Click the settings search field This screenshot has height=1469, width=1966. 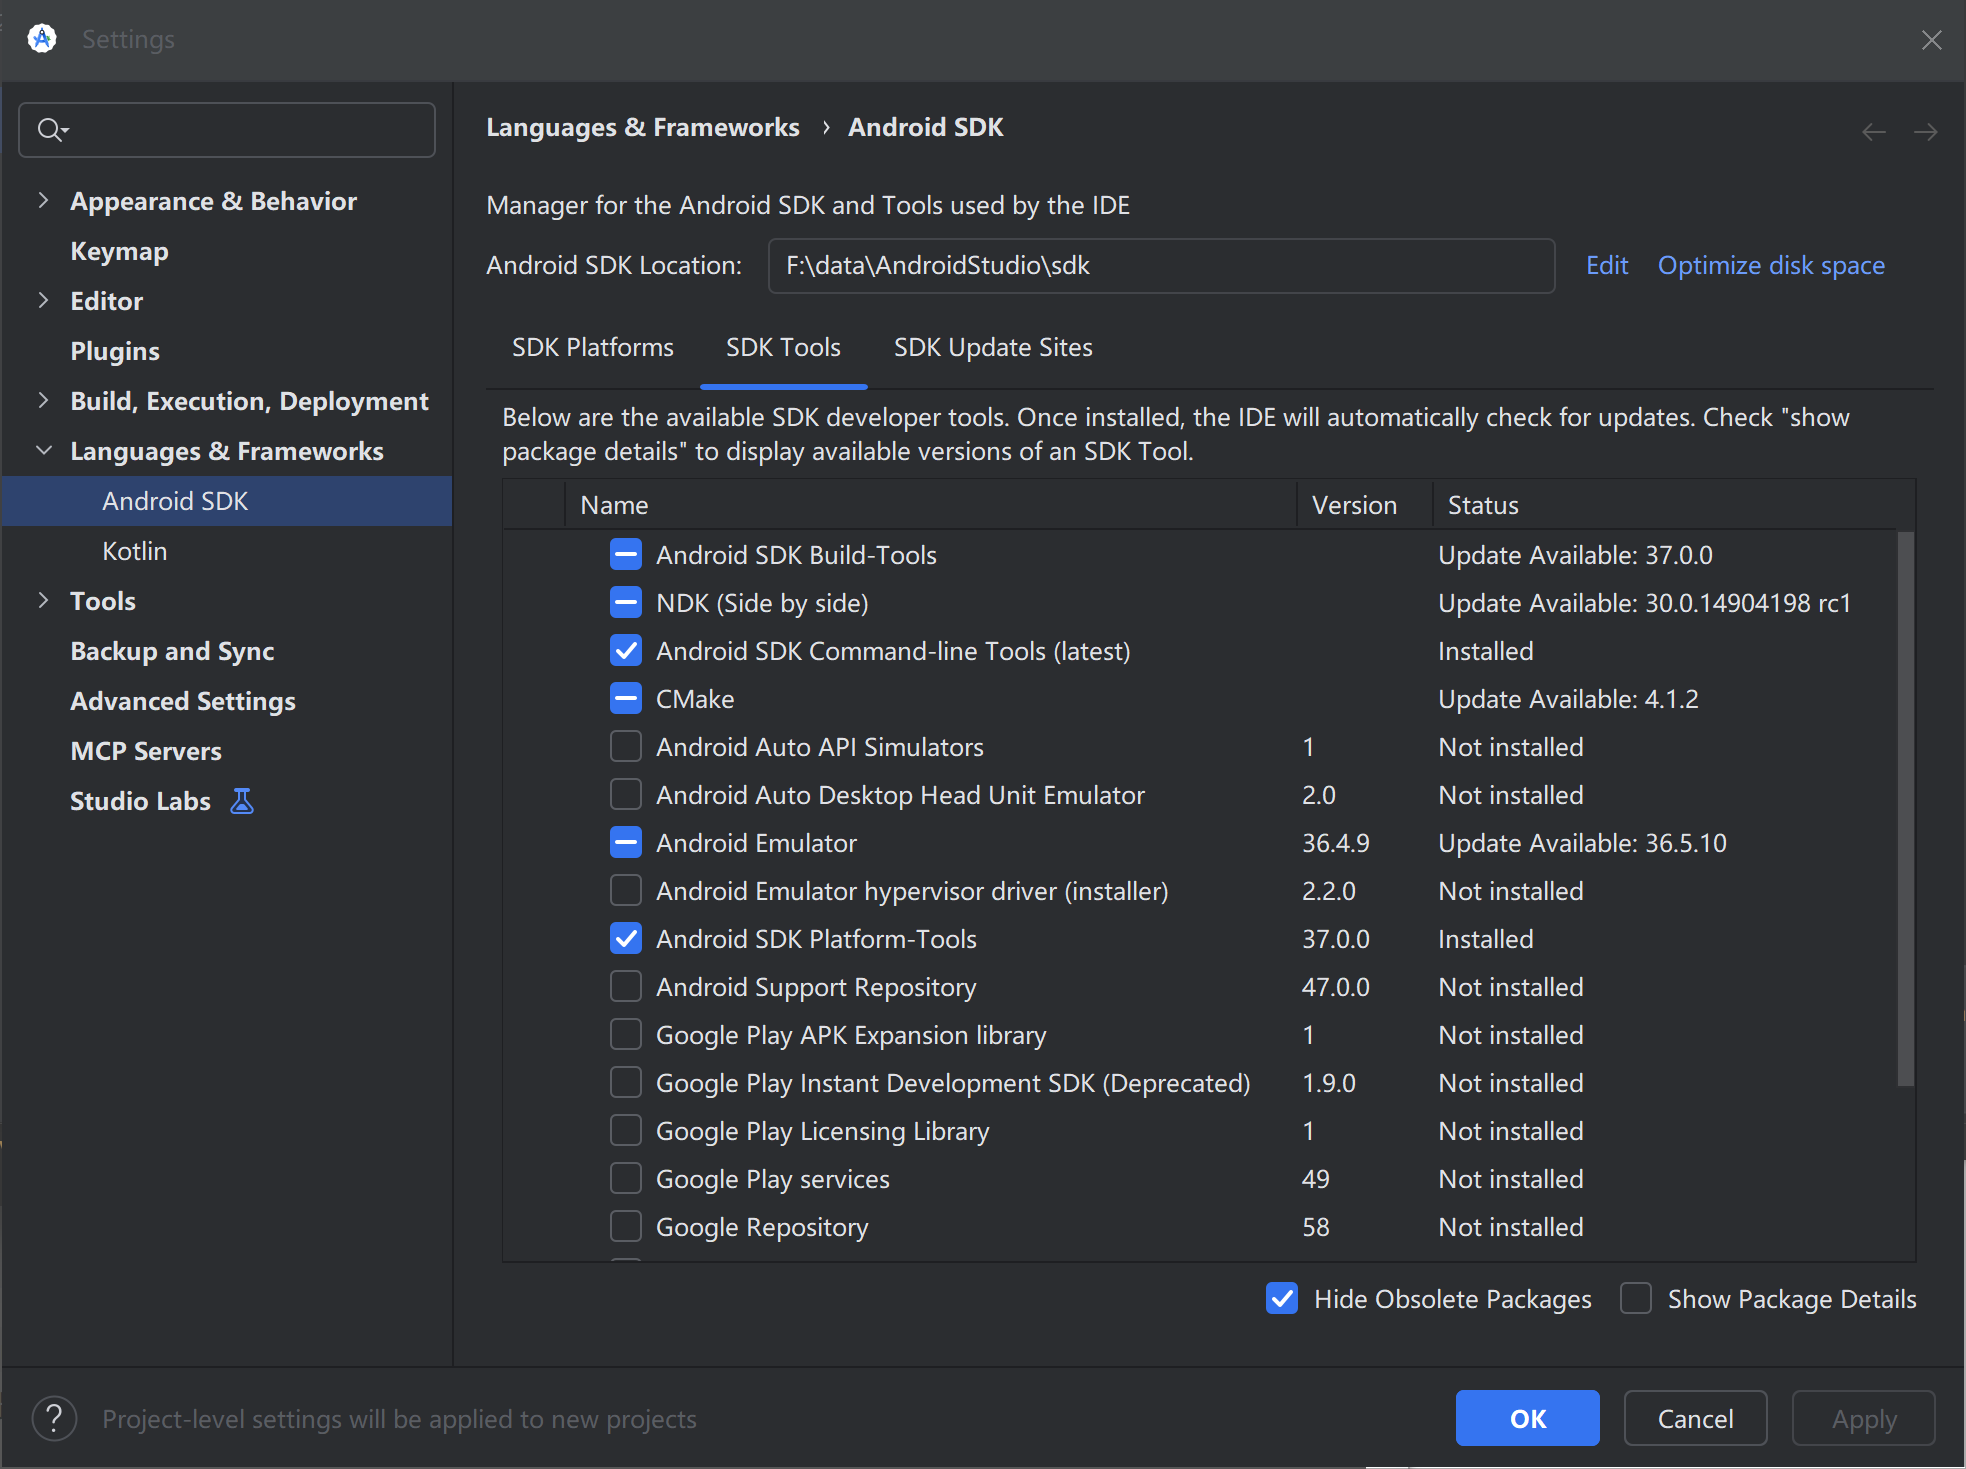pos(227,130)
